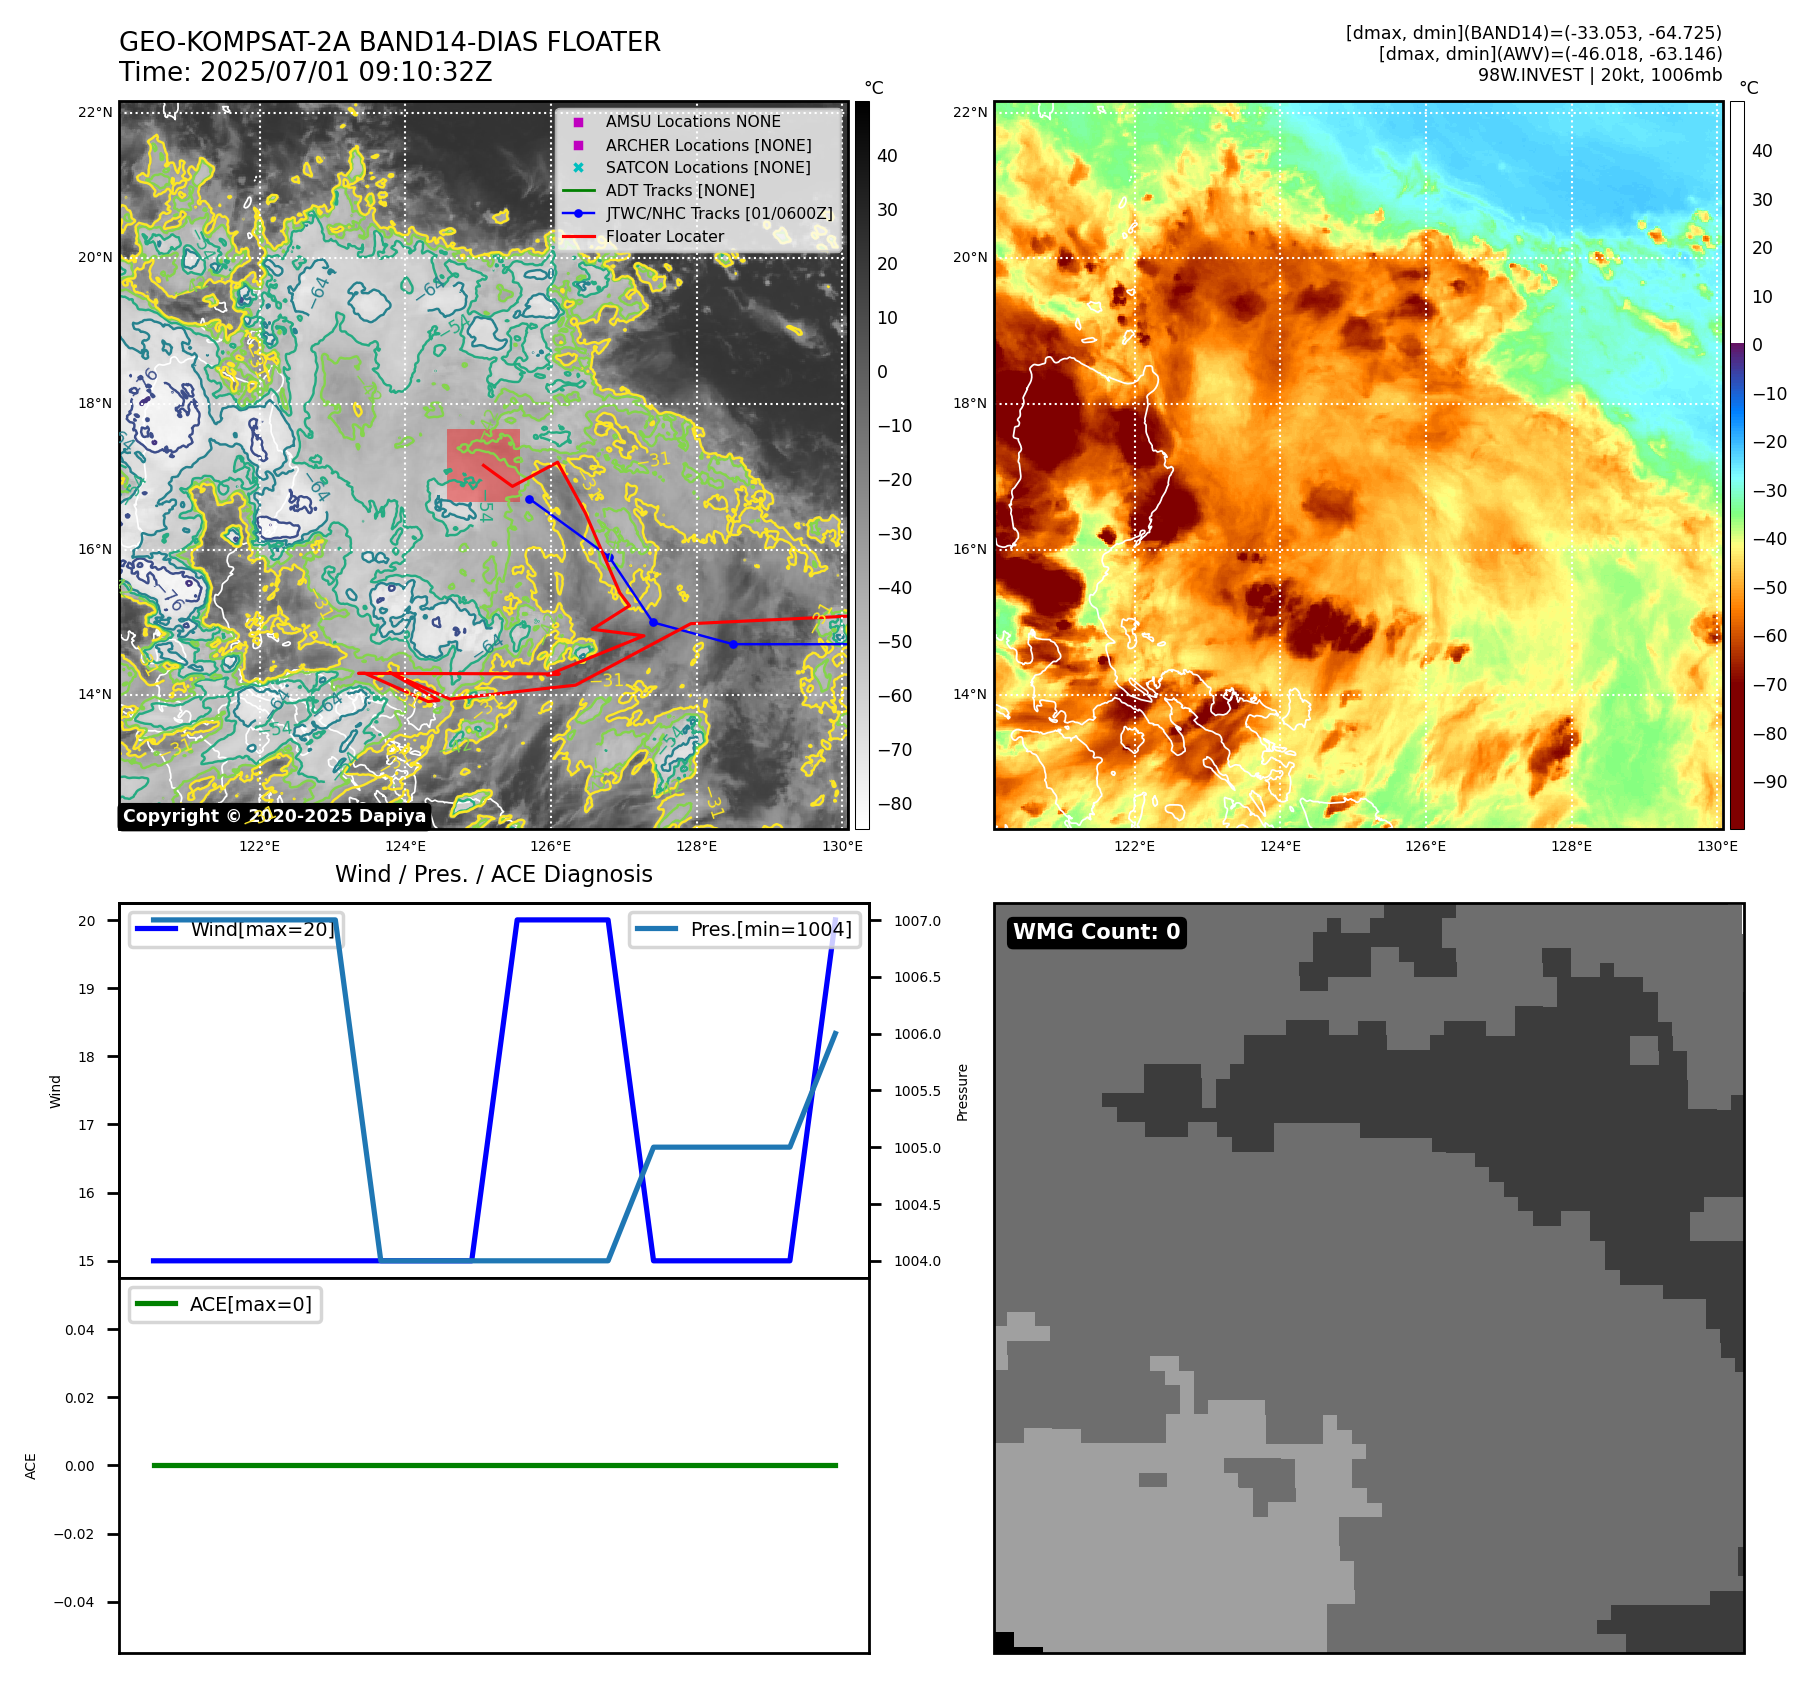
Task: Click the ACE[max=0] legend entry
Action: pos(225,1304)
